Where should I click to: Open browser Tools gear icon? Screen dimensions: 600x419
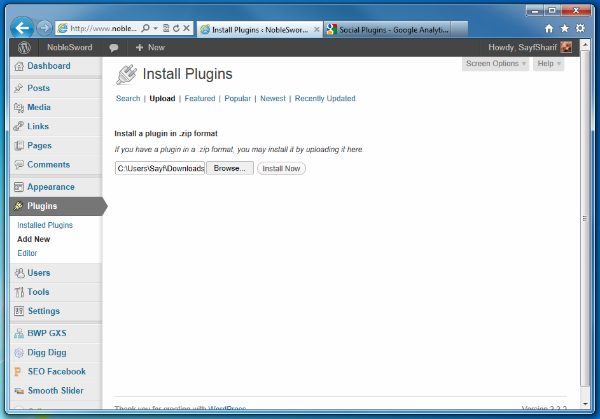coord(580,28)
